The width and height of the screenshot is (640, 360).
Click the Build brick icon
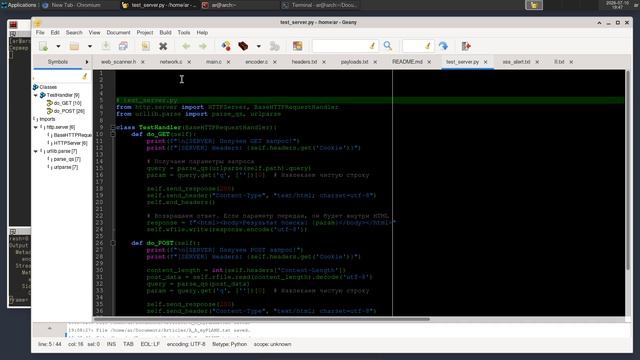click(x=243, y=46)
